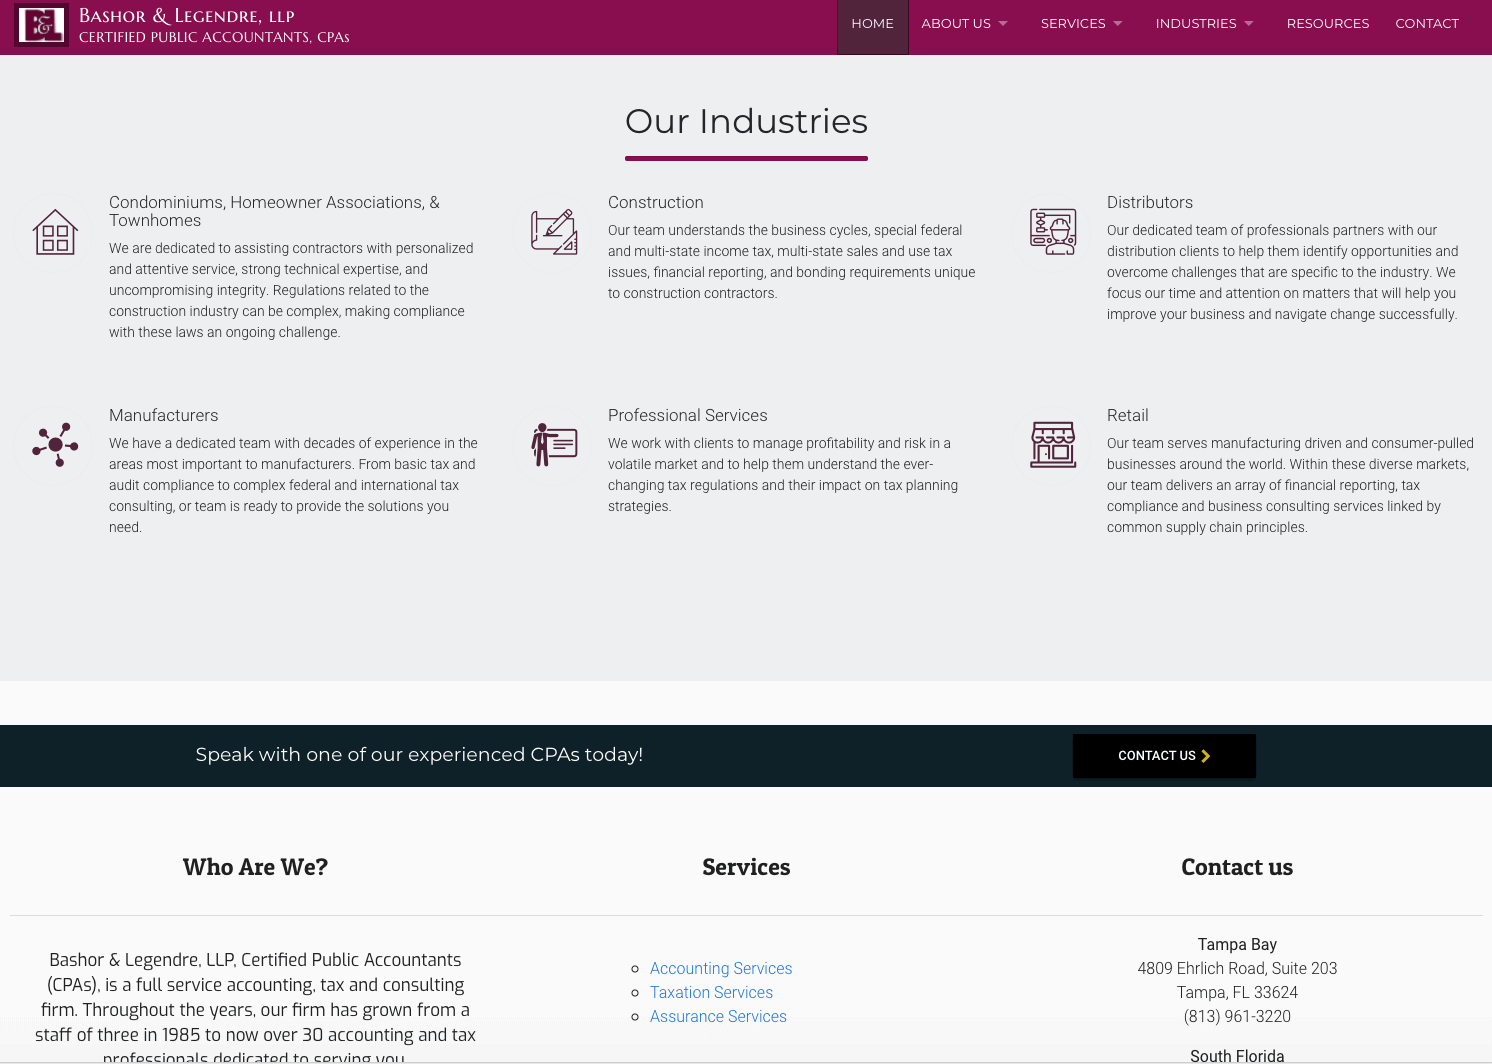The image size is (1492, 1064).
Task: Click the yellow chevron on Contact Us
Action: pos(1206,756)
